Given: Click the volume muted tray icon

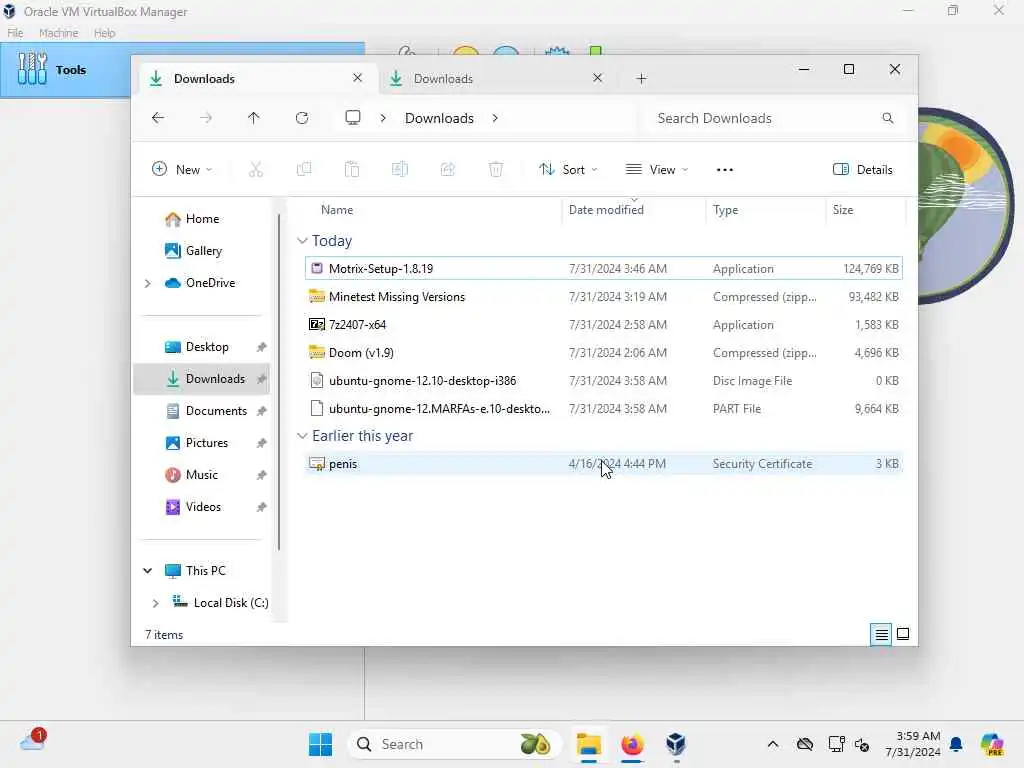Looking at the screenshot, I should (862, 744).
